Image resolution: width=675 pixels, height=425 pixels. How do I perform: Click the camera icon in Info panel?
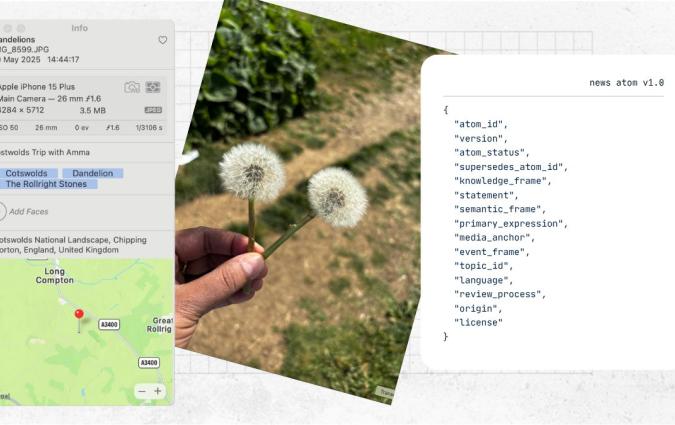(132, 87)
